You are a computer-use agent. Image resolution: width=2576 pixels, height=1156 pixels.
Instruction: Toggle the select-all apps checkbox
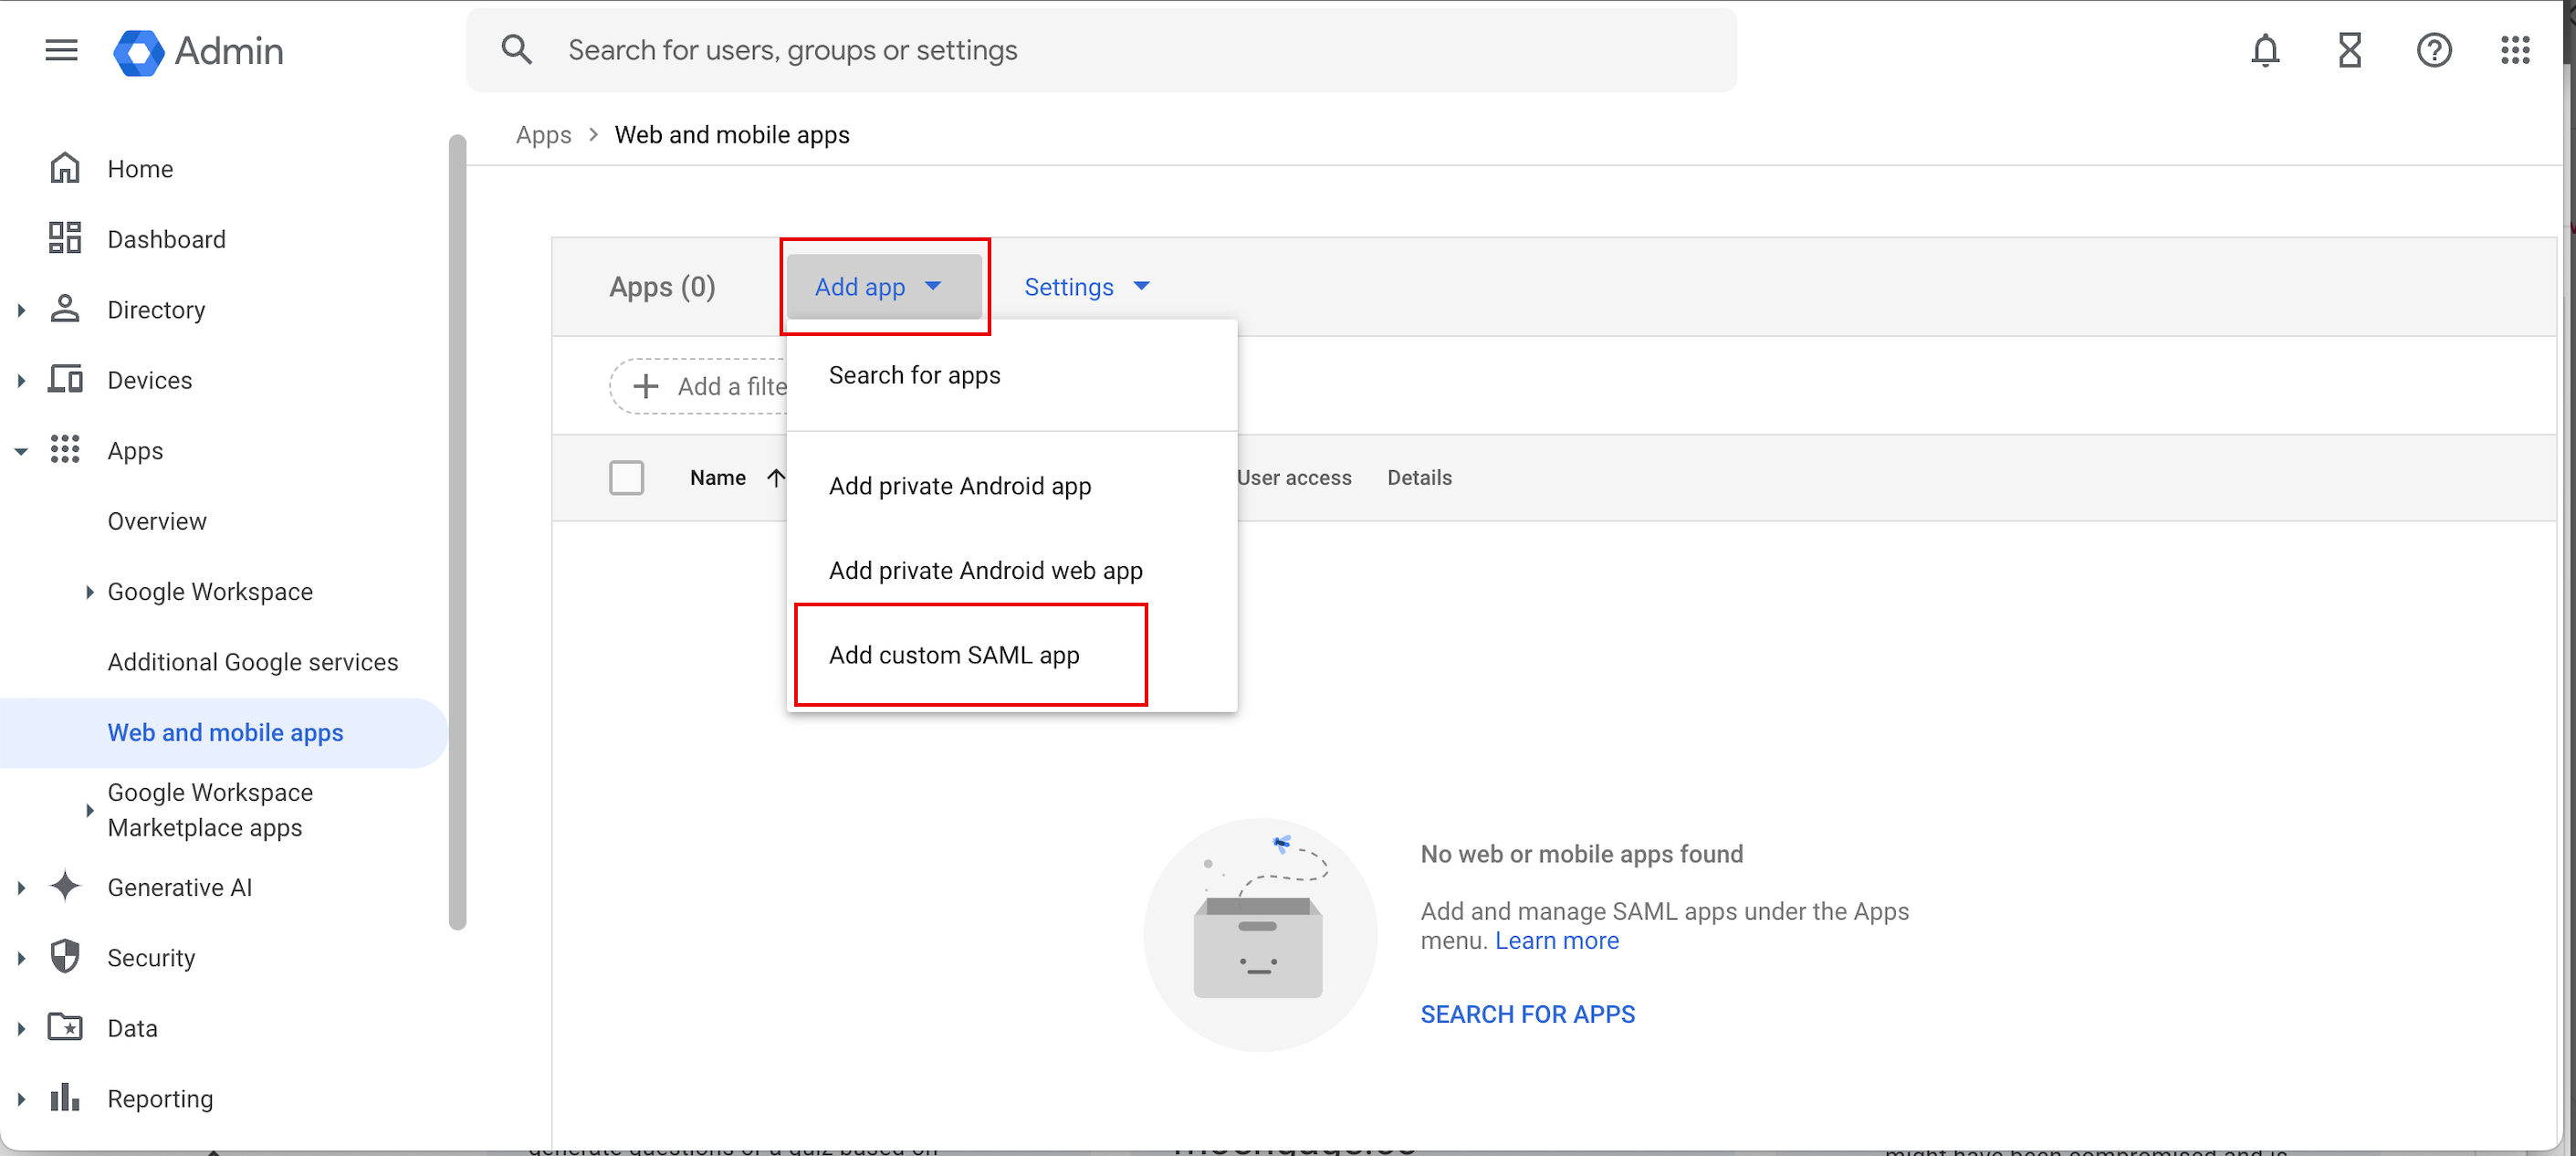point(626,478)
